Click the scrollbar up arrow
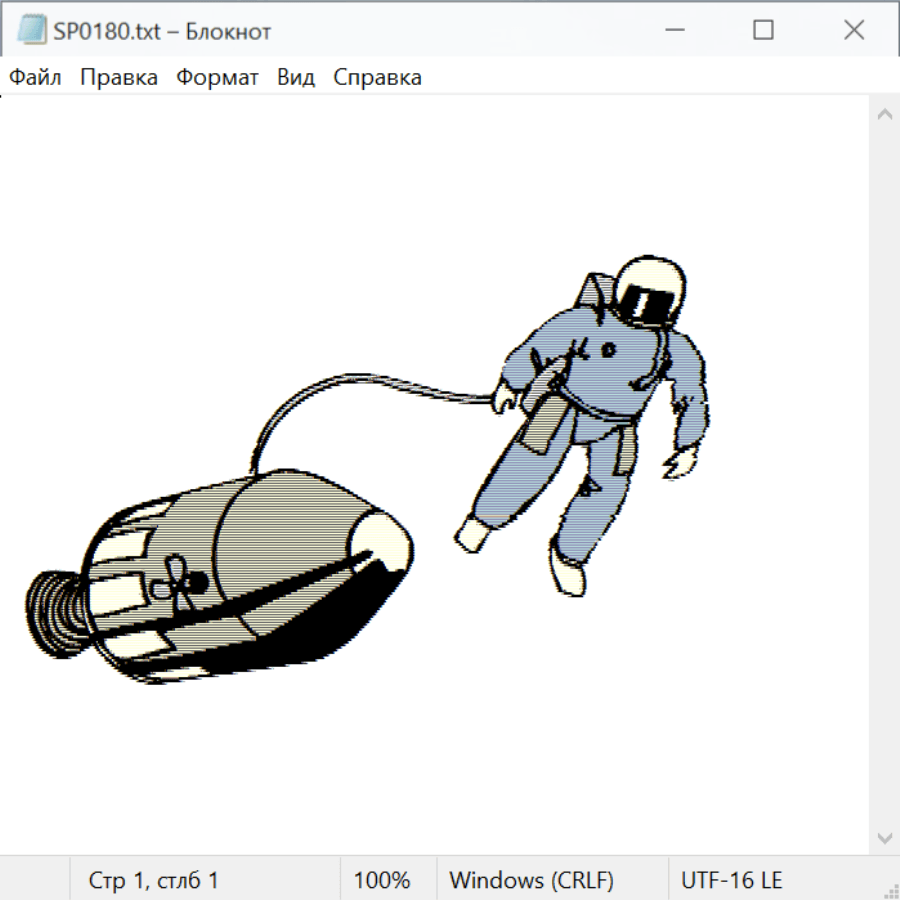Image resolution: width=900 pixels, height=900 pixels. [x=884, y=115]
